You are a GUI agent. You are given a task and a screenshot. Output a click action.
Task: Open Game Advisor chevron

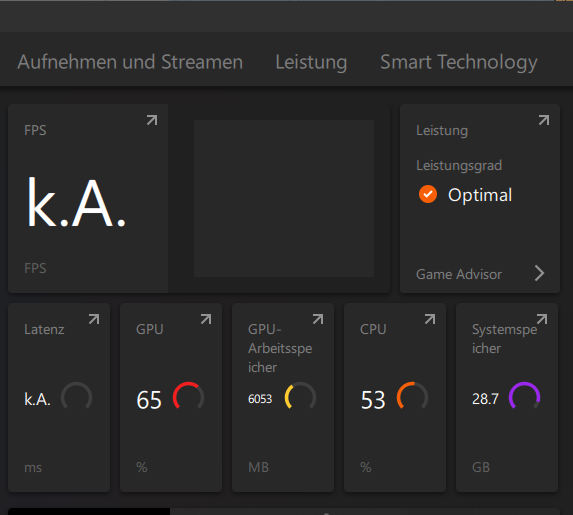tap(539, 273)
